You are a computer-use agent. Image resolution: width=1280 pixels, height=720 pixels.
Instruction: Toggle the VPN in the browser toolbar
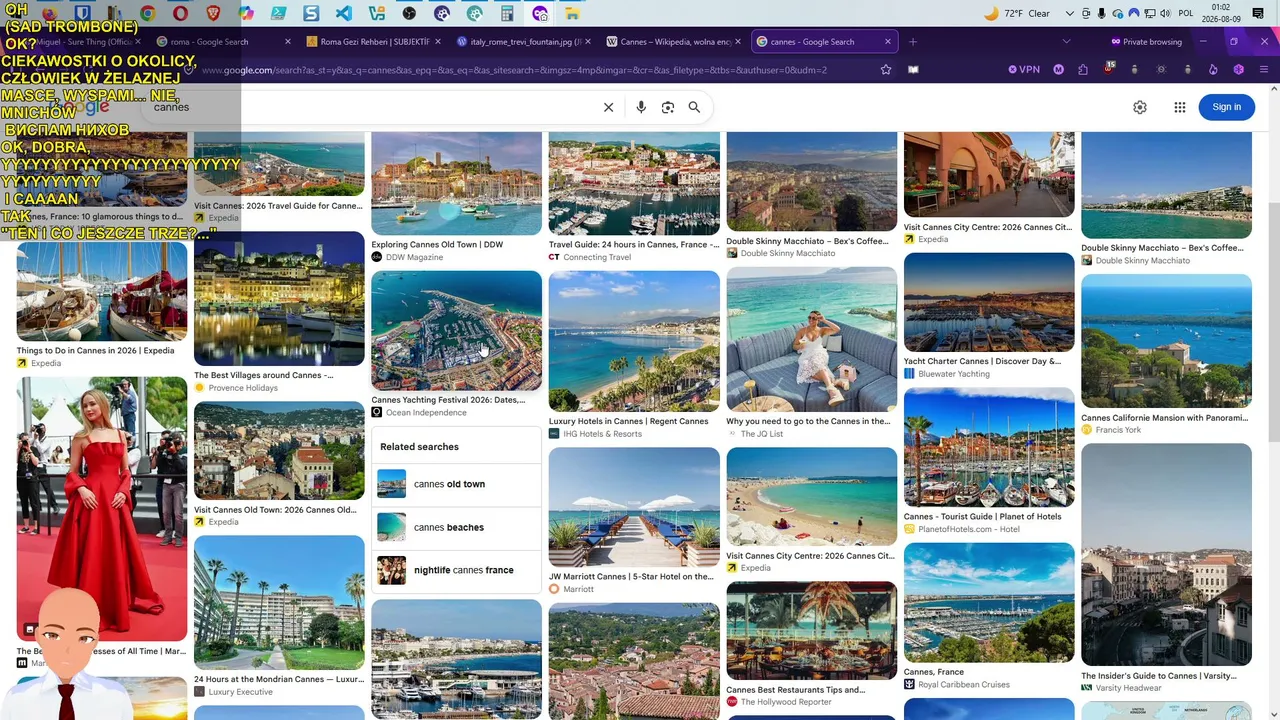click(x=1024, y=70)
